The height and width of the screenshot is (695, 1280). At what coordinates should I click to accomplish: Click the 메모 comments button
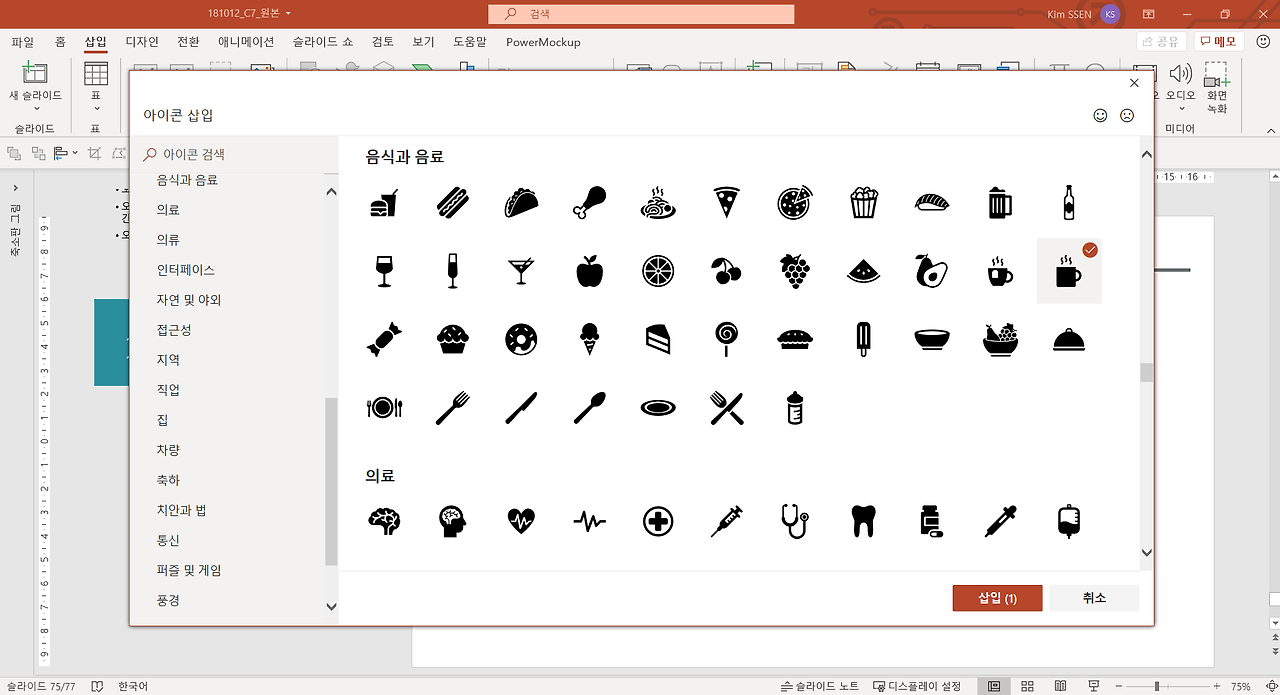pos(1219,41)
